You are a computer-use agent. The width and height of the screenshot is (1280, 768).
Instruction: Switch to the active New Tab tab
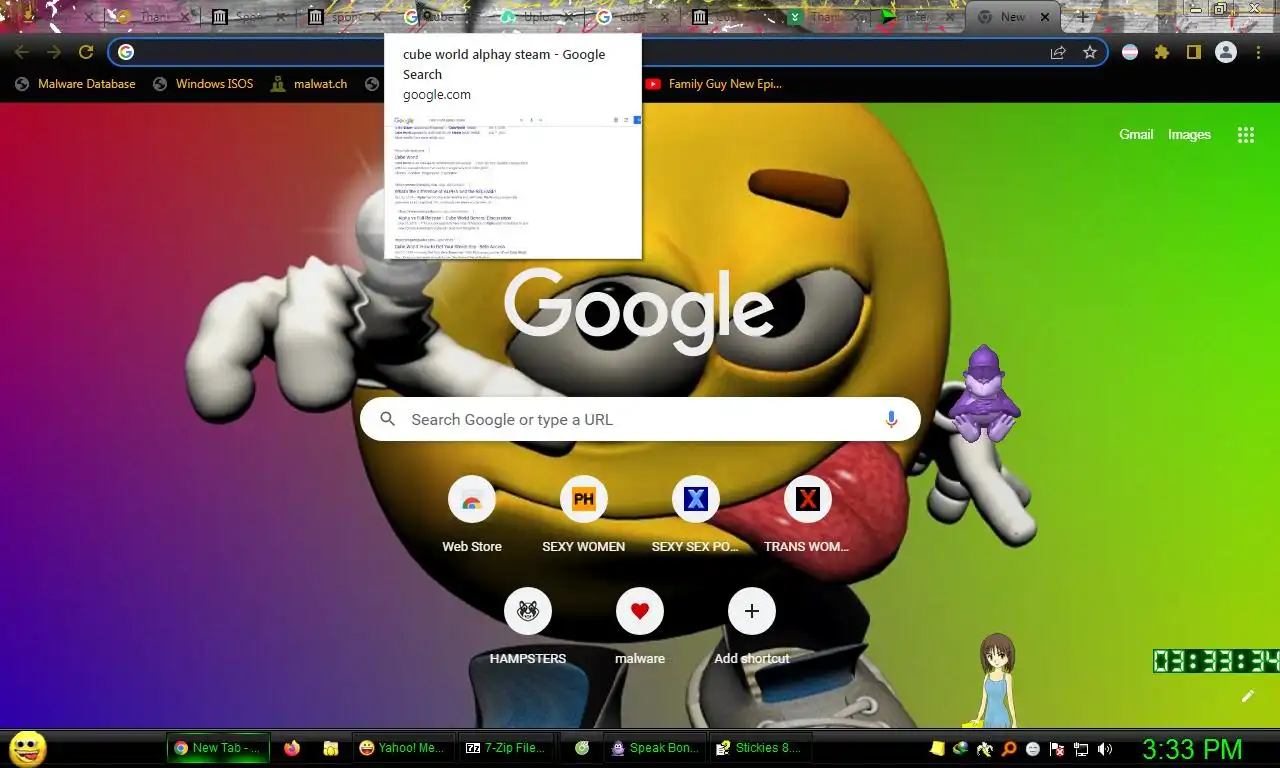[x=1012, y=17]
